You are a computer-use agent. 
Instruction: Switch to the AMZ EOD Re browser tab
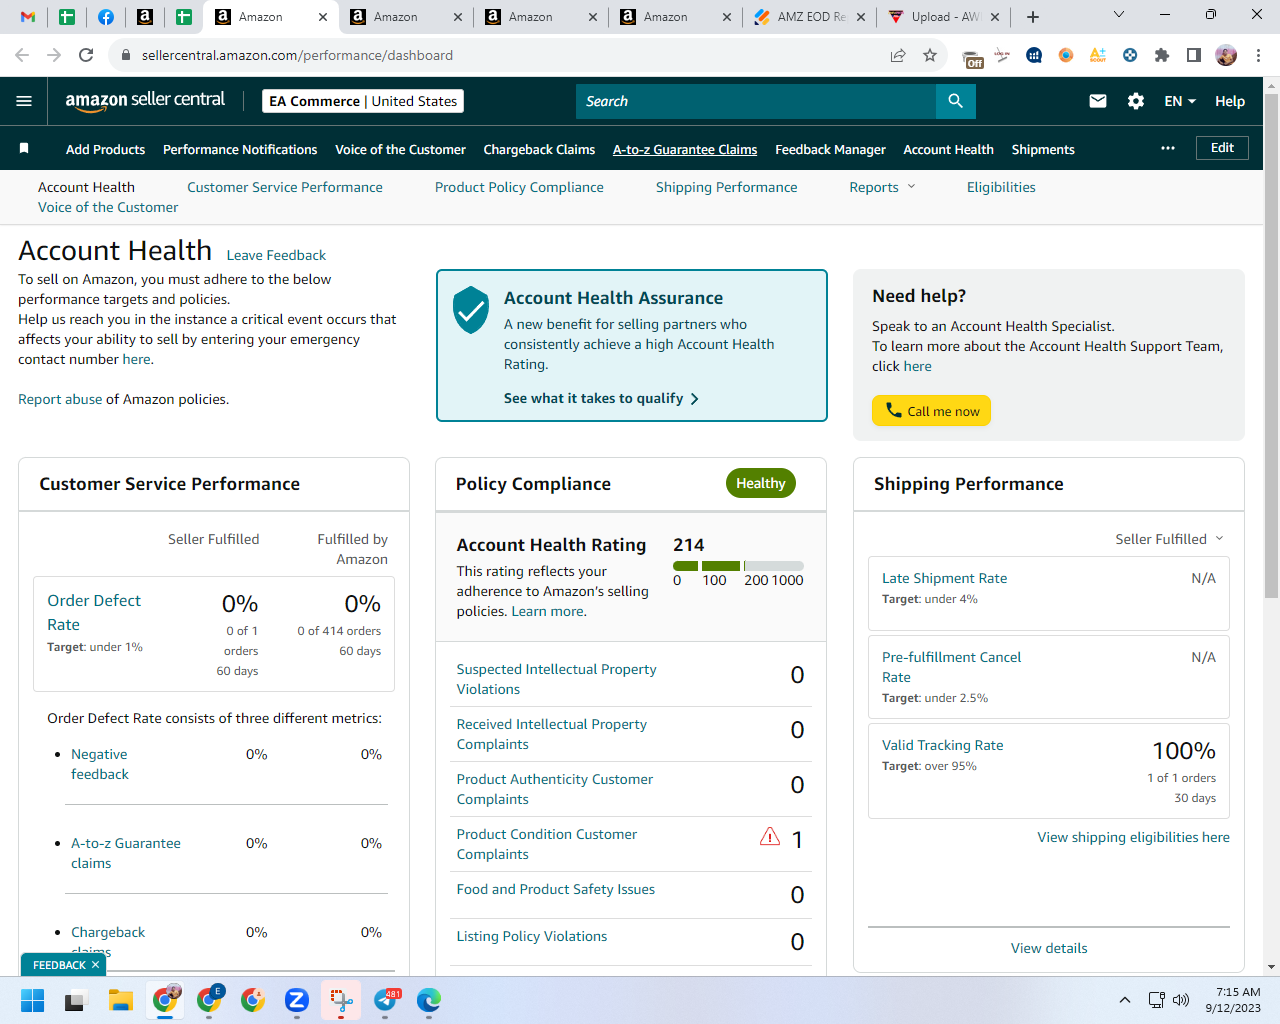coord(811,17)
